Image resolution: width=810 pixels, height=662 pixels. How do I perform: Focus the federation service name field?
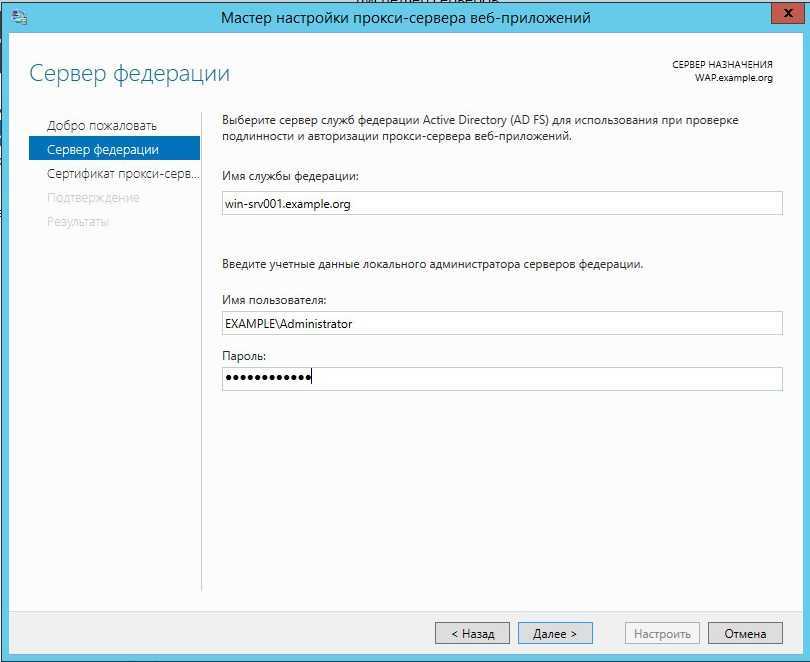coord(502,204)
